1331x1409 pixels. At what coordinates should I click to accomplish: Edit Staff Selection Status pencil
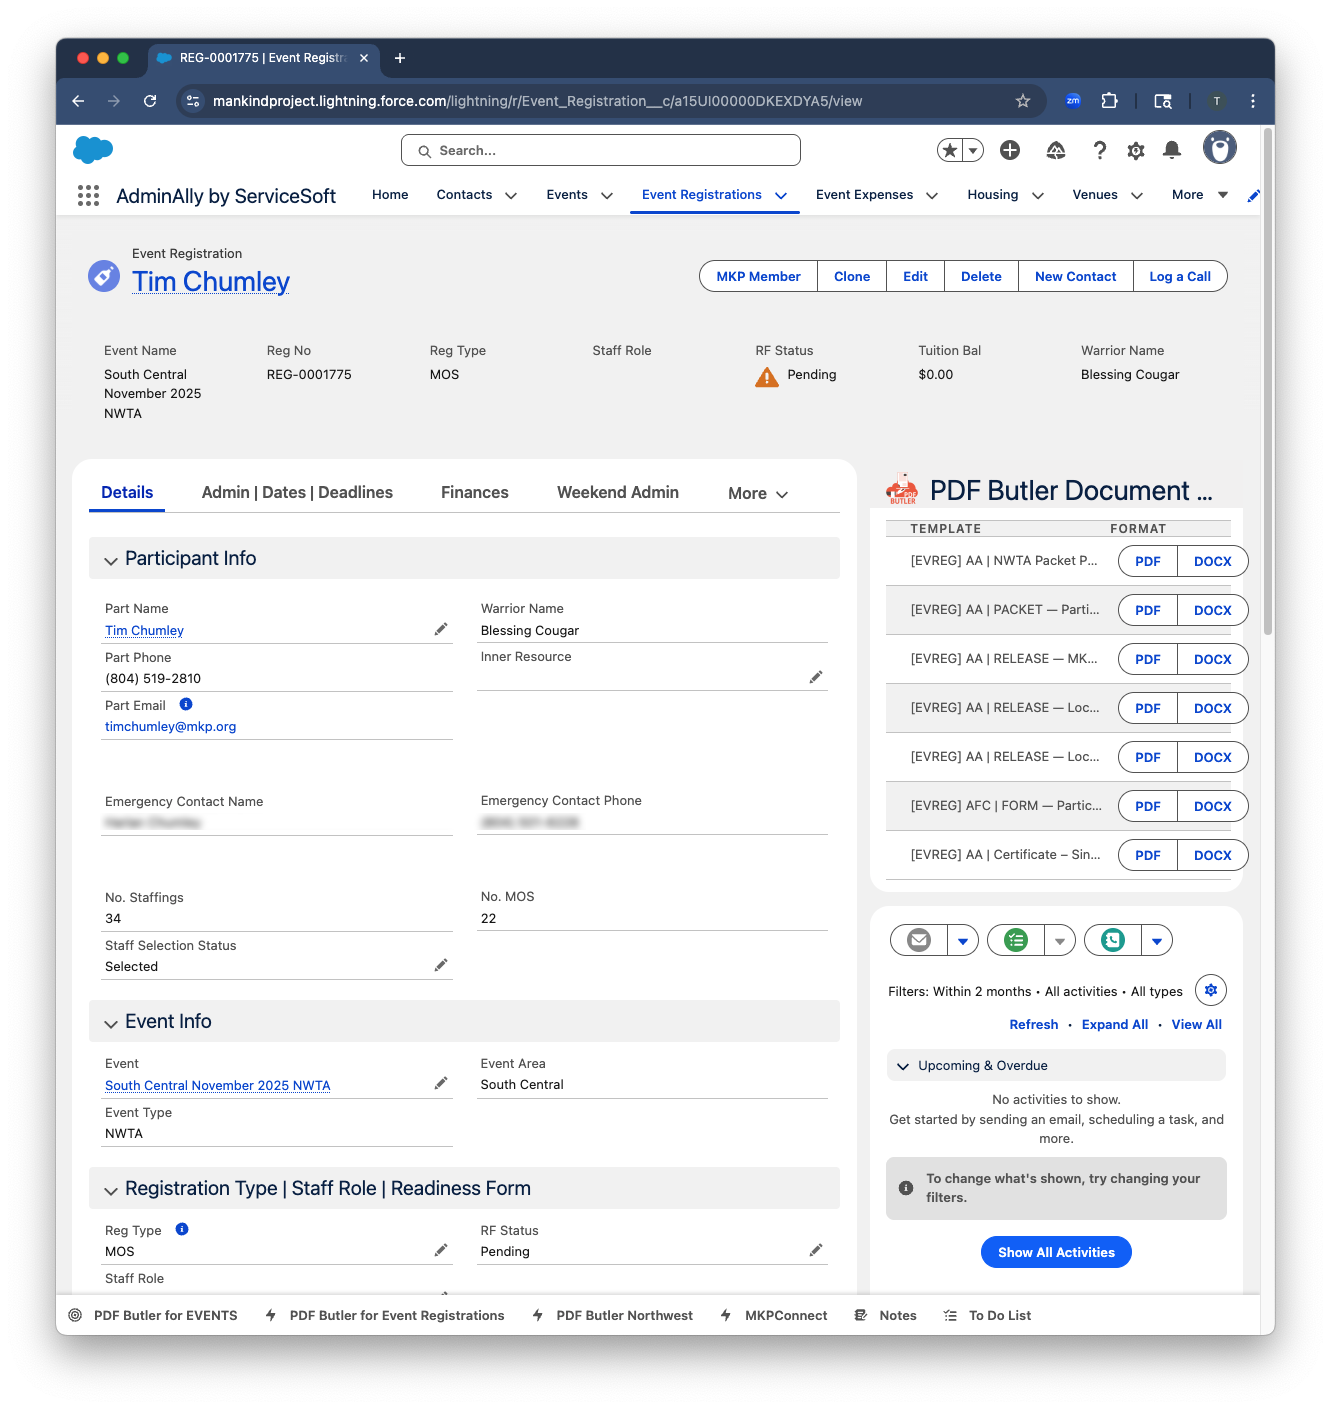(x=441, y=965)
